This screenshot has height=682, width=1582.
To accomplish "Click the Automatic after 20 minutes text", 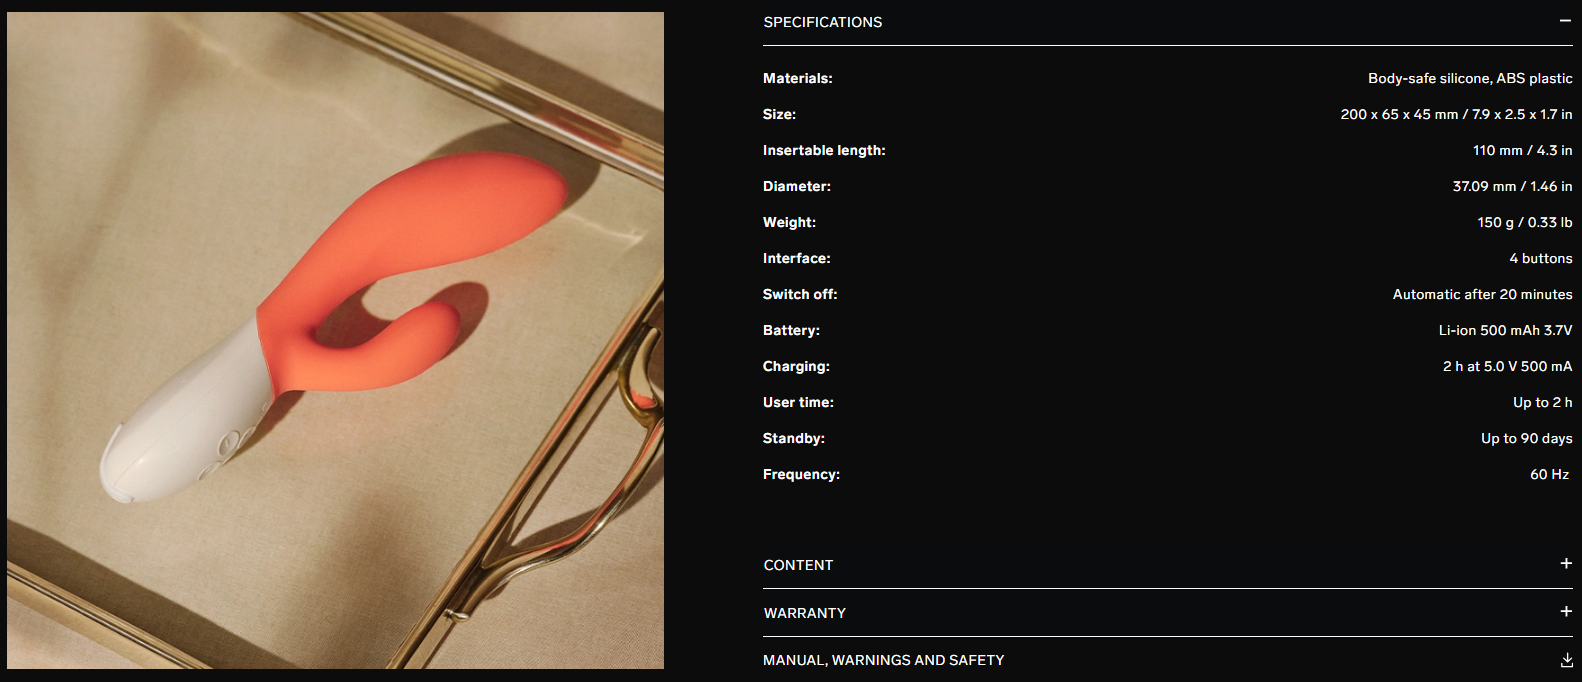I will tap(1482, 294).
